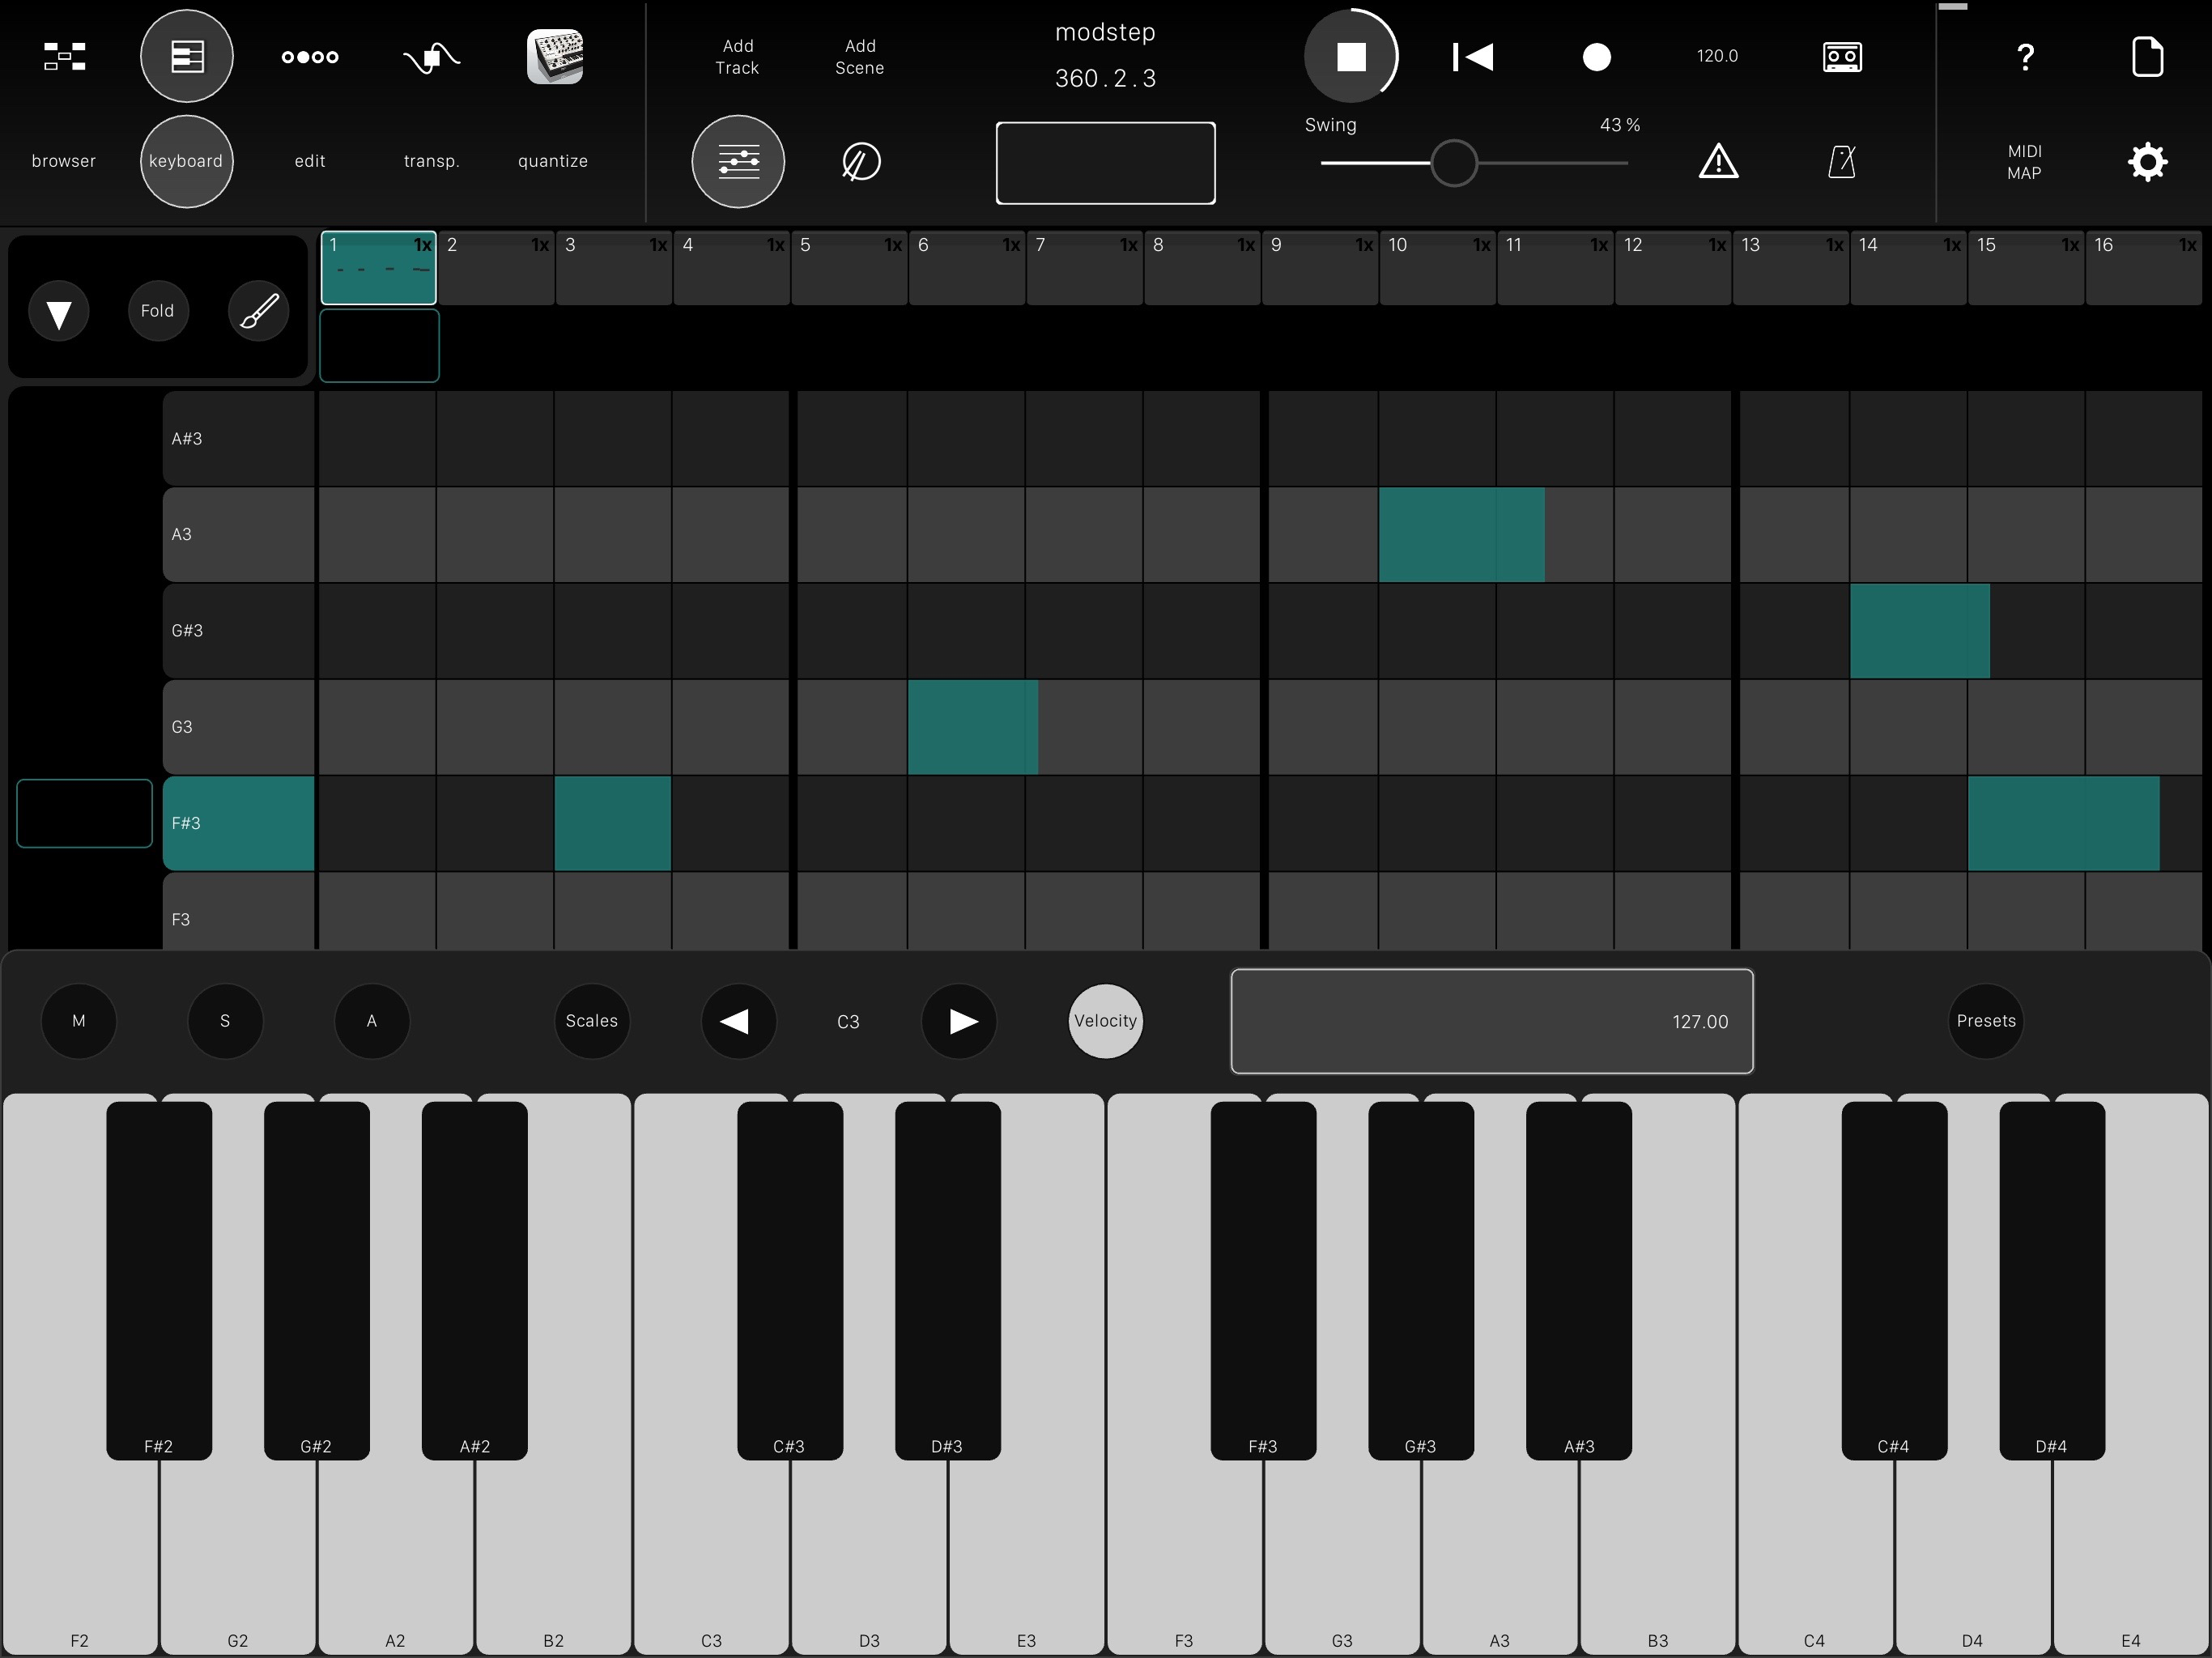The width and height of the screenshot is (2212, 1658).
Task: Toggle the S solo button
Action: (x=225, y=1021)
